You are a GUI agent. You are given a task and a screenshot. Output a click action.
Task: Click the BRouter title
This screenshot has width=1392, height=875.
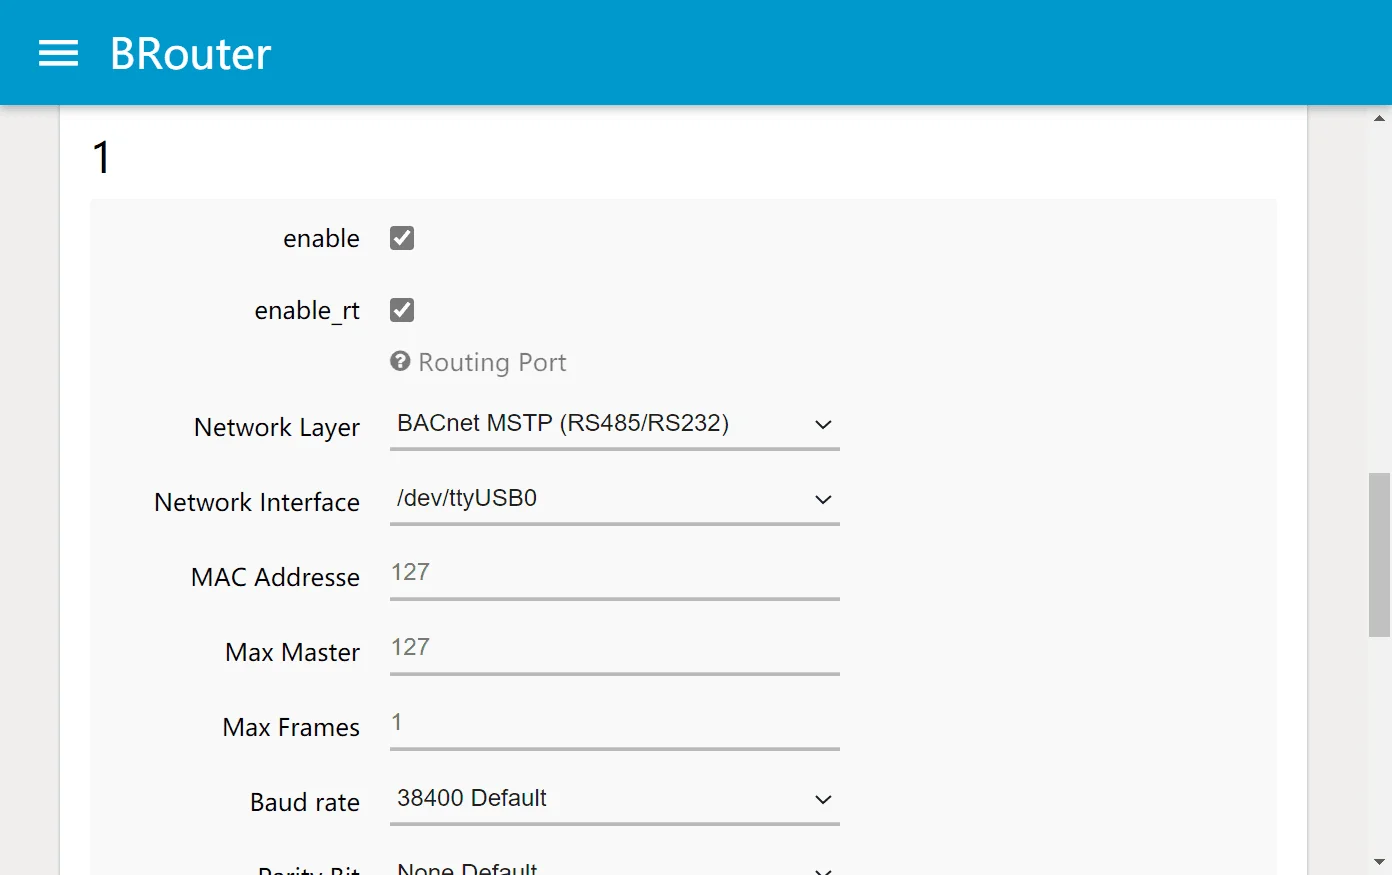[x=190, y=54]
